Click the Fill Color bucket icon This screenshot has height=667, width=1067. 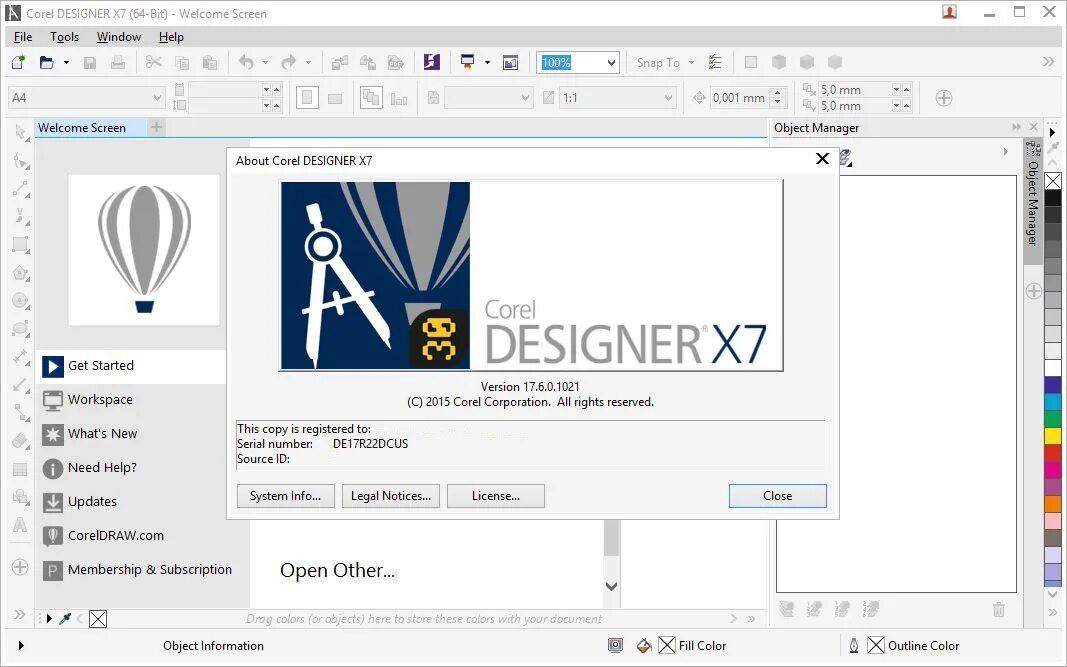click(x=644, y=645)
